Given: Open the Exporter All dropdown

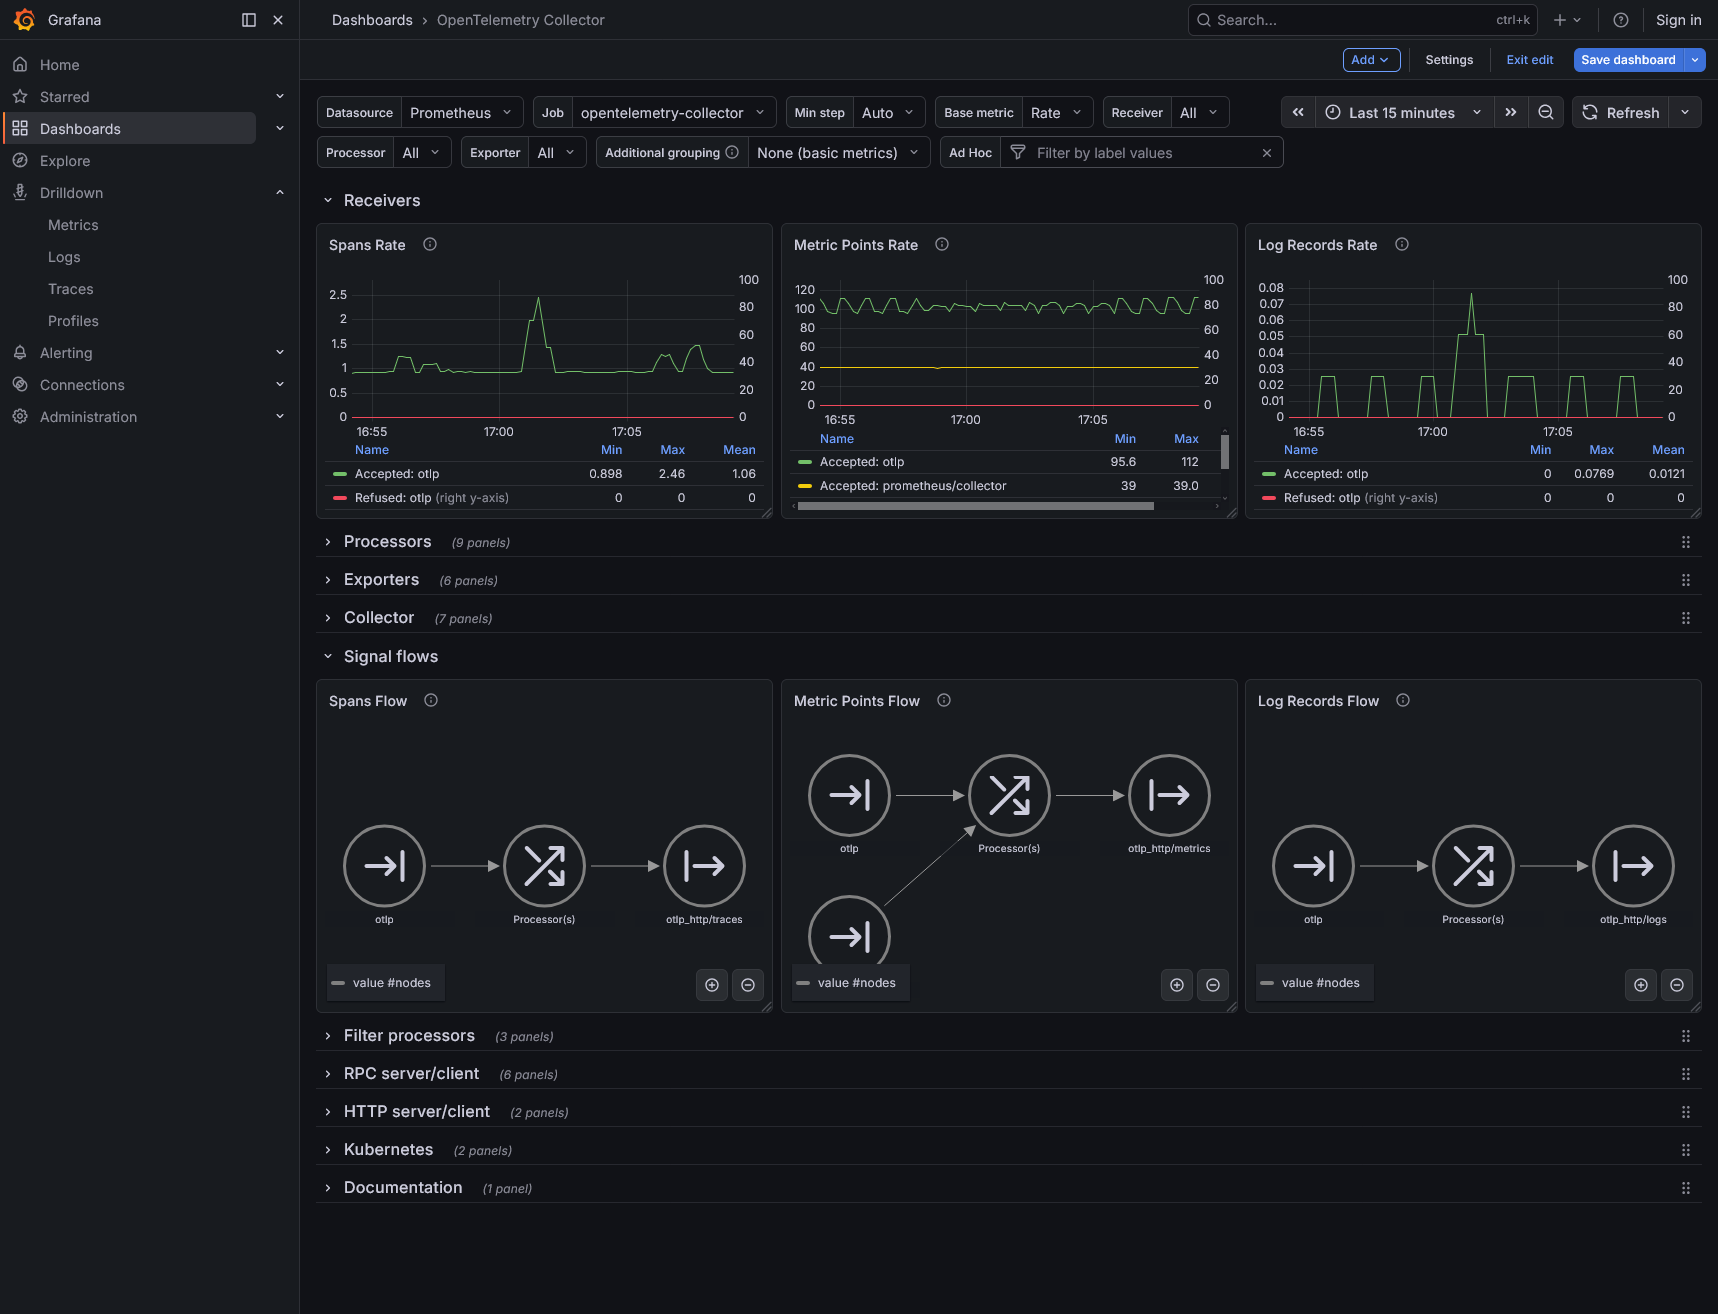Looking at the screenshot, I should click(x=557, y=152).
